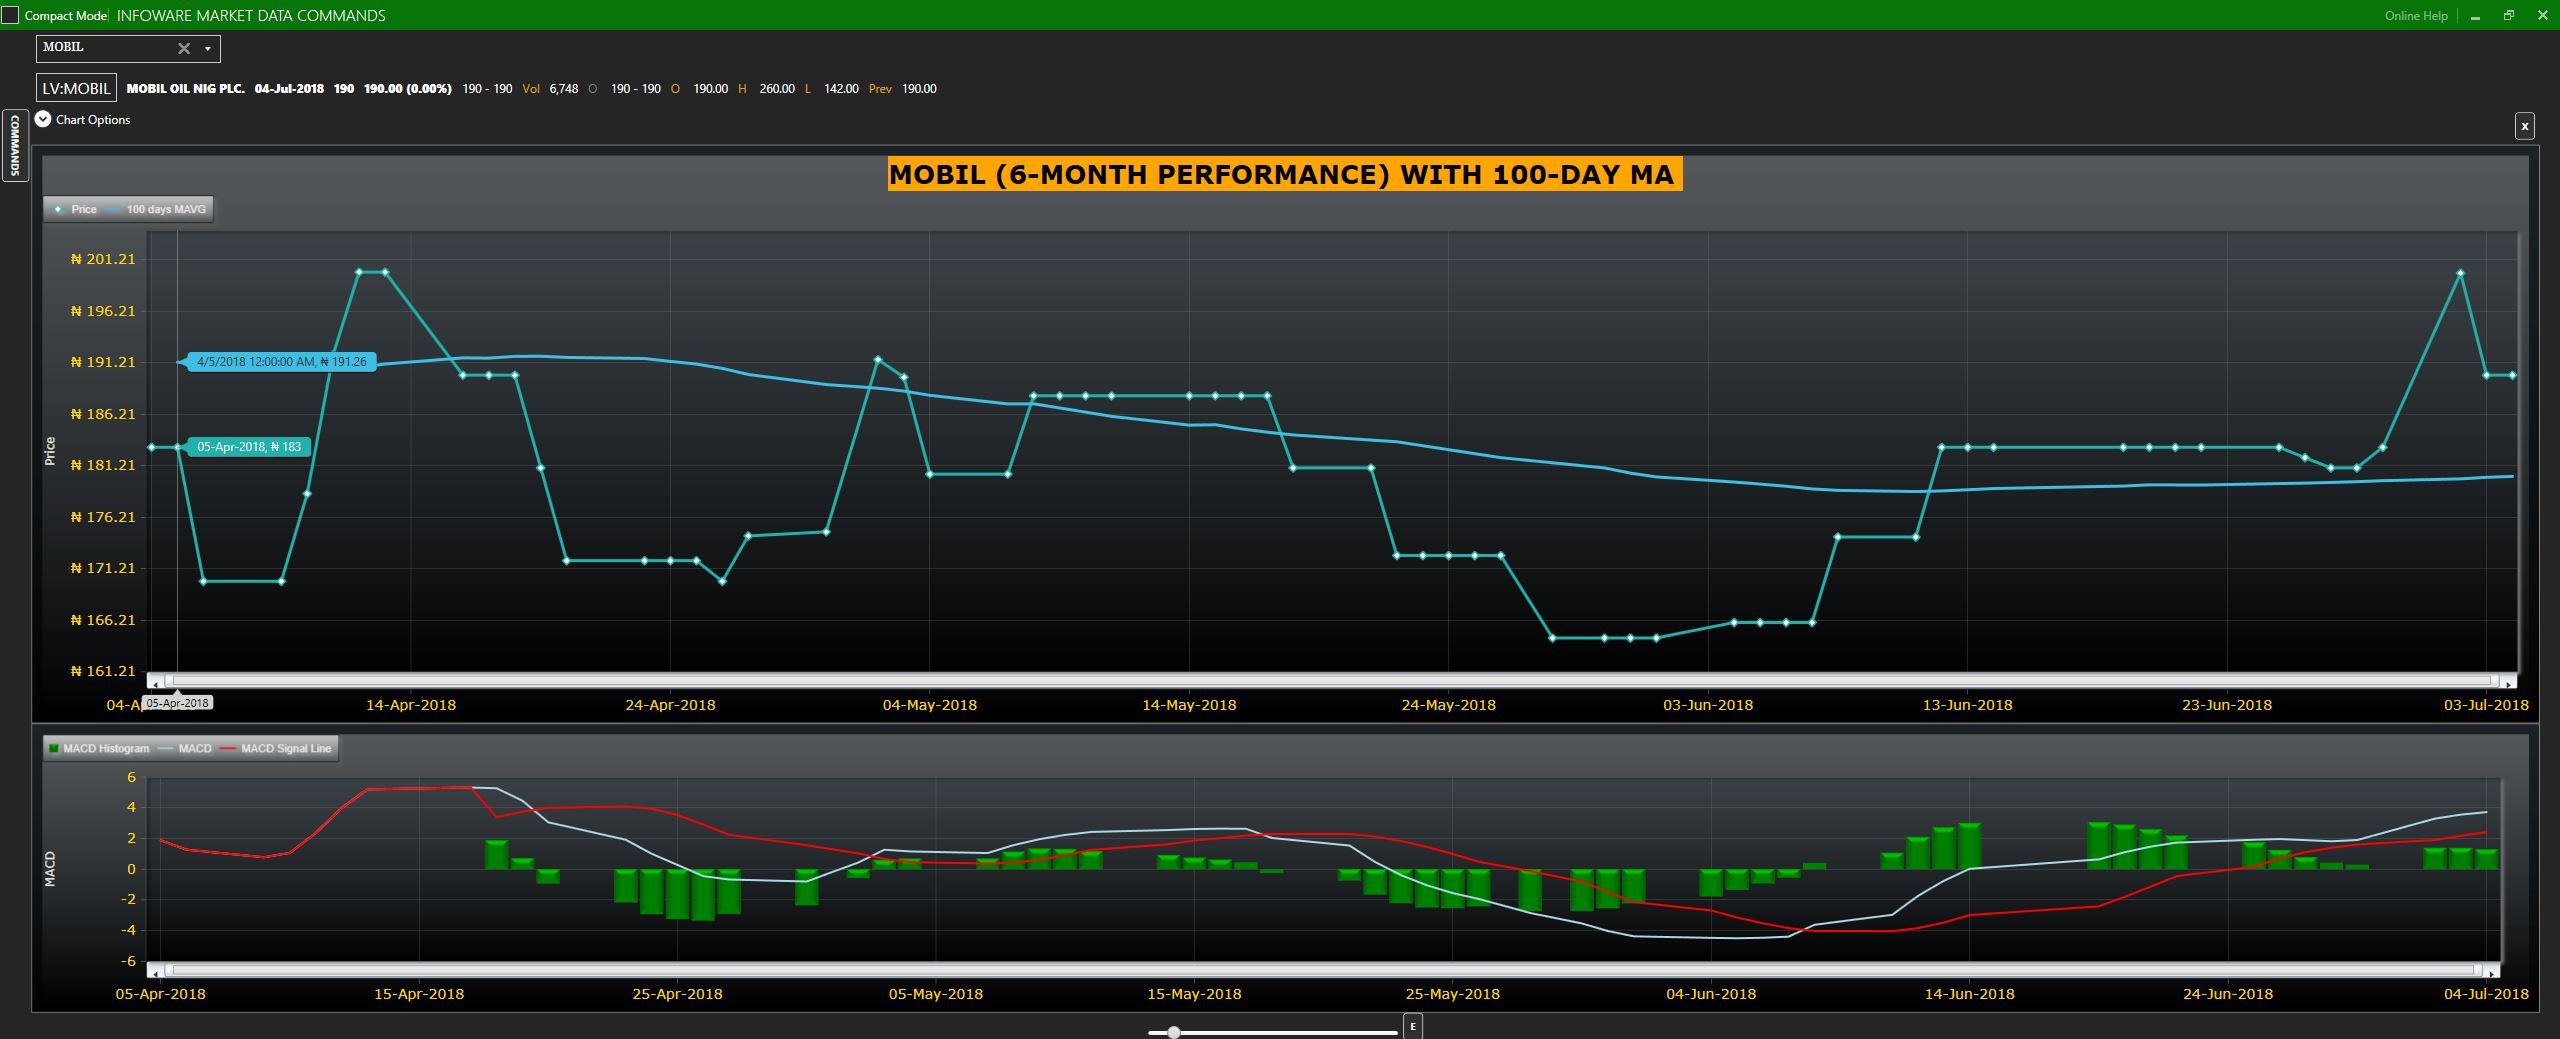
Task: Select the peak price point near 03-Jul-2018
Action: pyautogui.click(x=2460, y=273)
